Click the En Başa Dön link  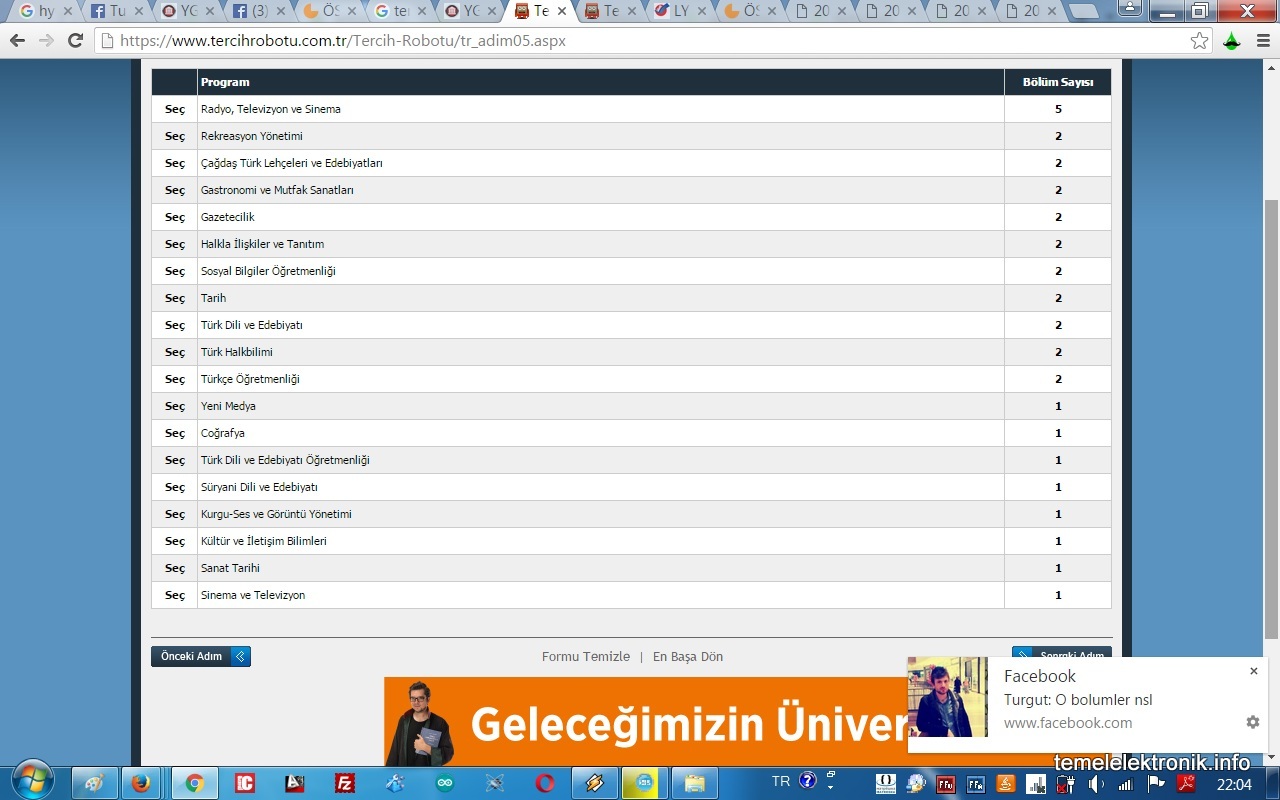(687, 657)
